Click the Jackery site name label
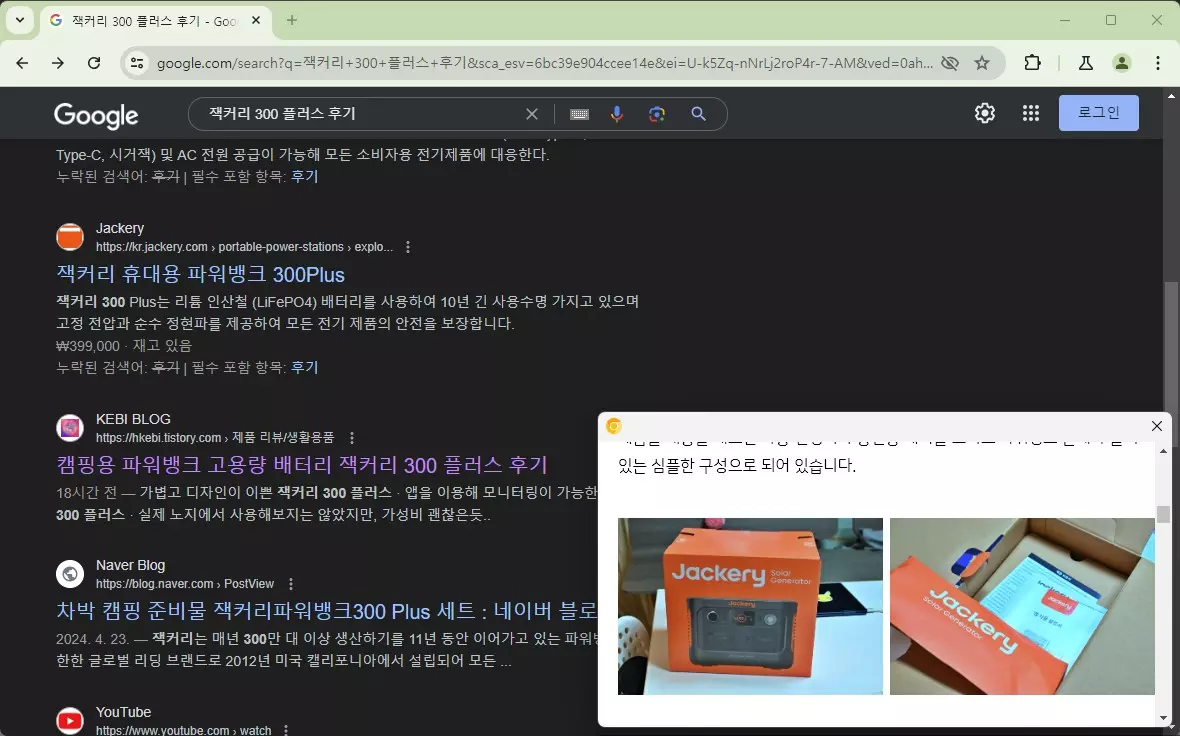The width and height of the screenshot is (1180, 736). [120, 228]
